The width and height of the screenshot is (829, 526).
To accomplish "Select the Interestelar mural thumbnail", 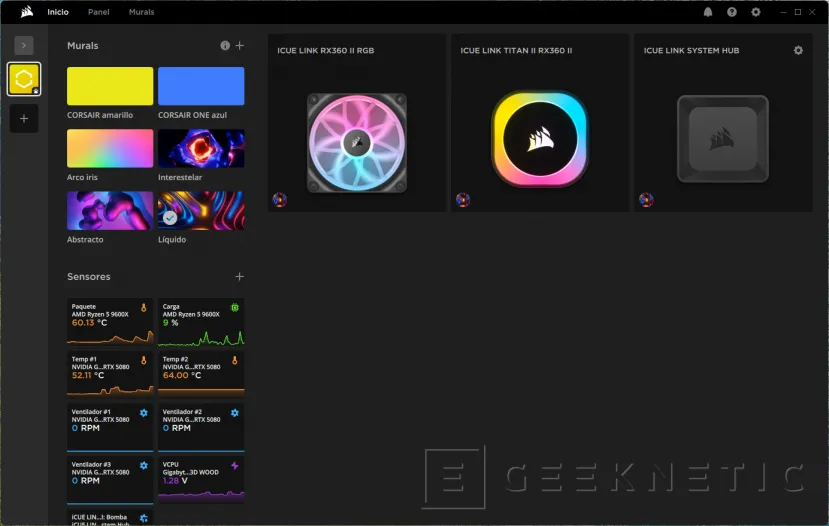I will point(201,148).
